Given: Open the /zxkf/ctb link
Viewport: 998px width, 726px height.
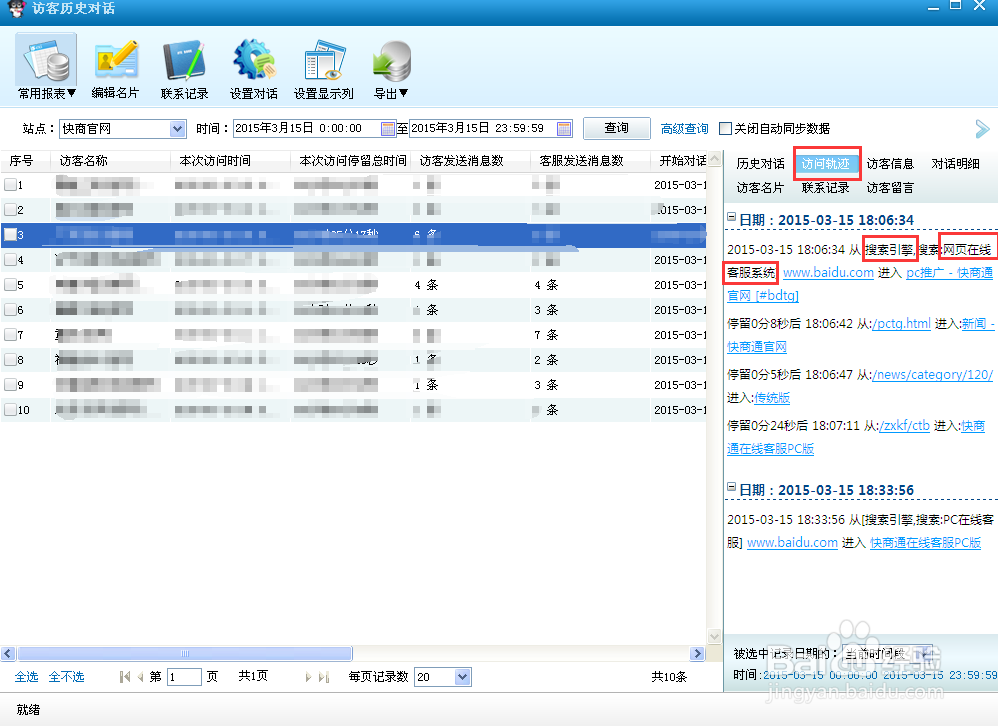Looking at the screenshot, I should 904,426.
